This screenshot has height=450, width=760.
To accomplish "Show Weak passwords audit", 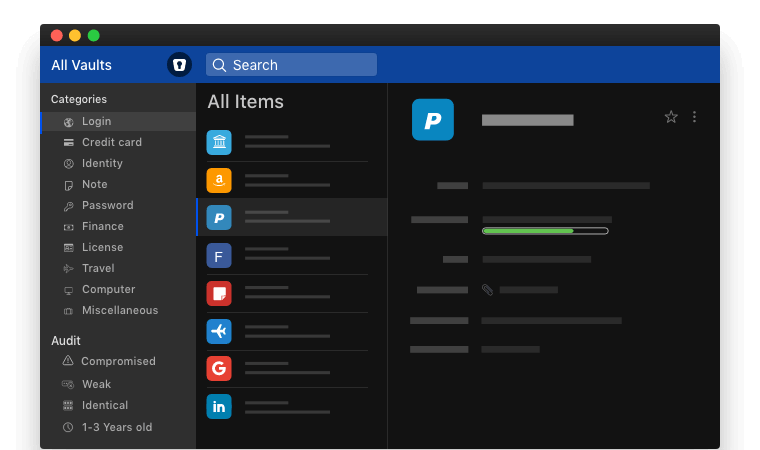I will coord(96,384).
